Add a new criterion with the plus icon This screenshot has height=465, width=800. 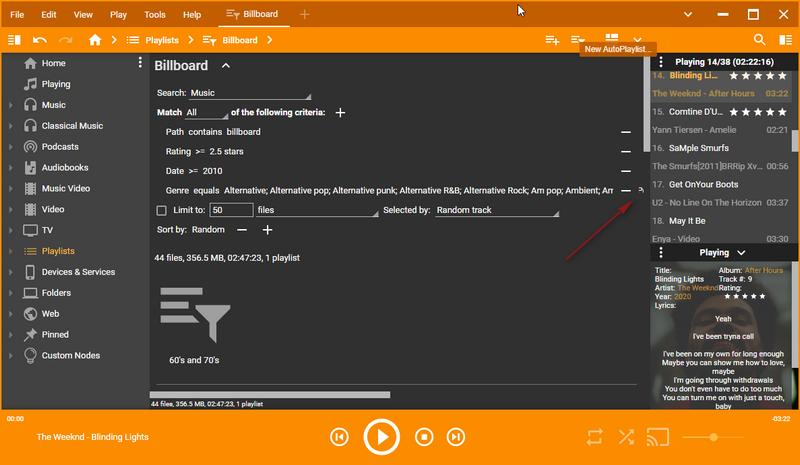point(340,113)
